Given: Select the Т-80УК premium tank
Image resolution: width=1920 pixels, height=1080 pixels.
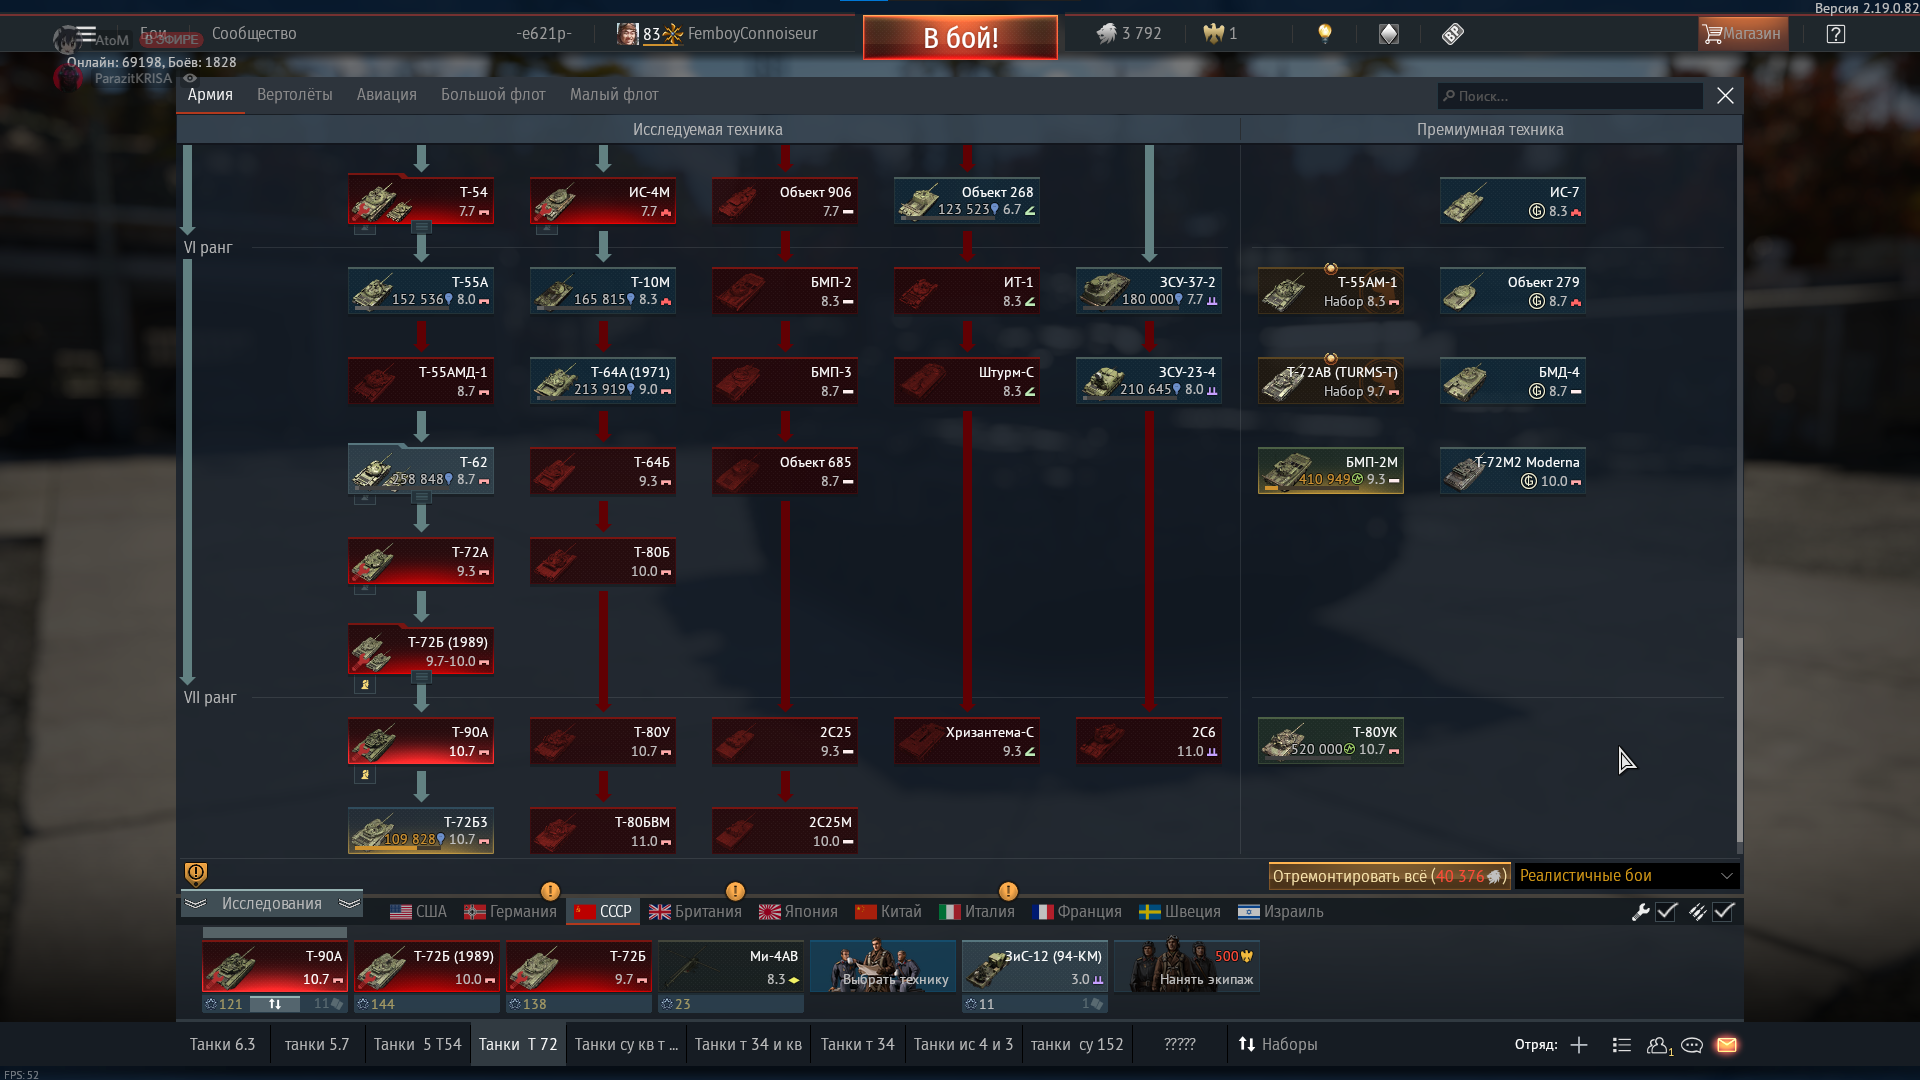Looking at the screenshot, I should (1331, 740).
